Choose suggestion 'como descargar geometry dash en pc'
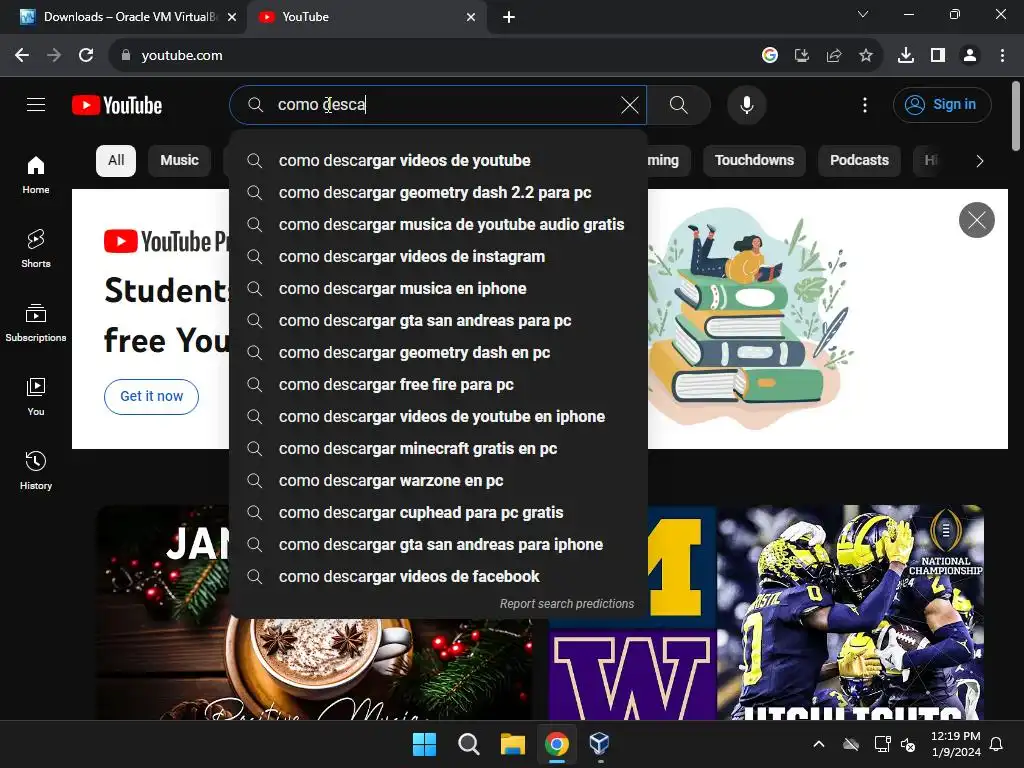This screenshot has width=1024, height=768. pyautogui.click(x=438, y=353)
